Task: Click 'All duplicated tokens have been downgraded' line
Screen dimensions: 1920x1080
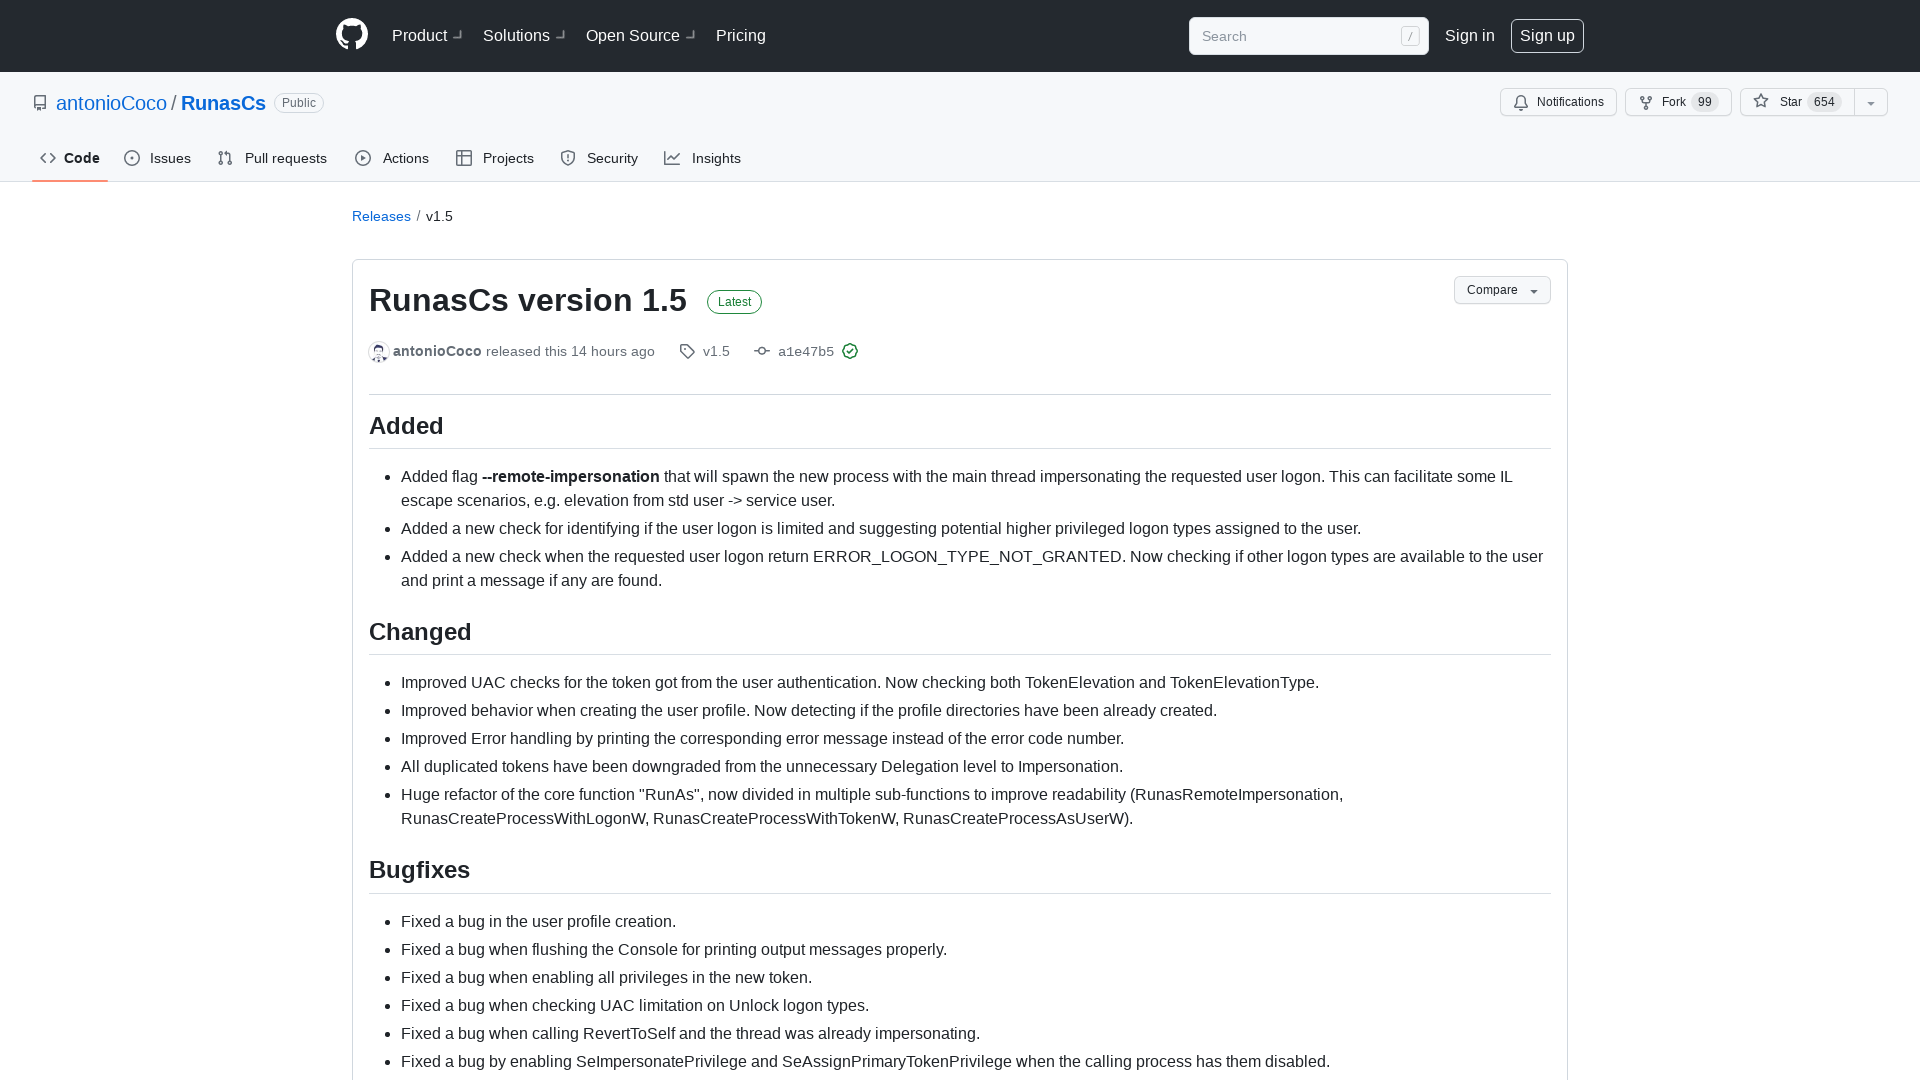Action: tap(762, 767)
